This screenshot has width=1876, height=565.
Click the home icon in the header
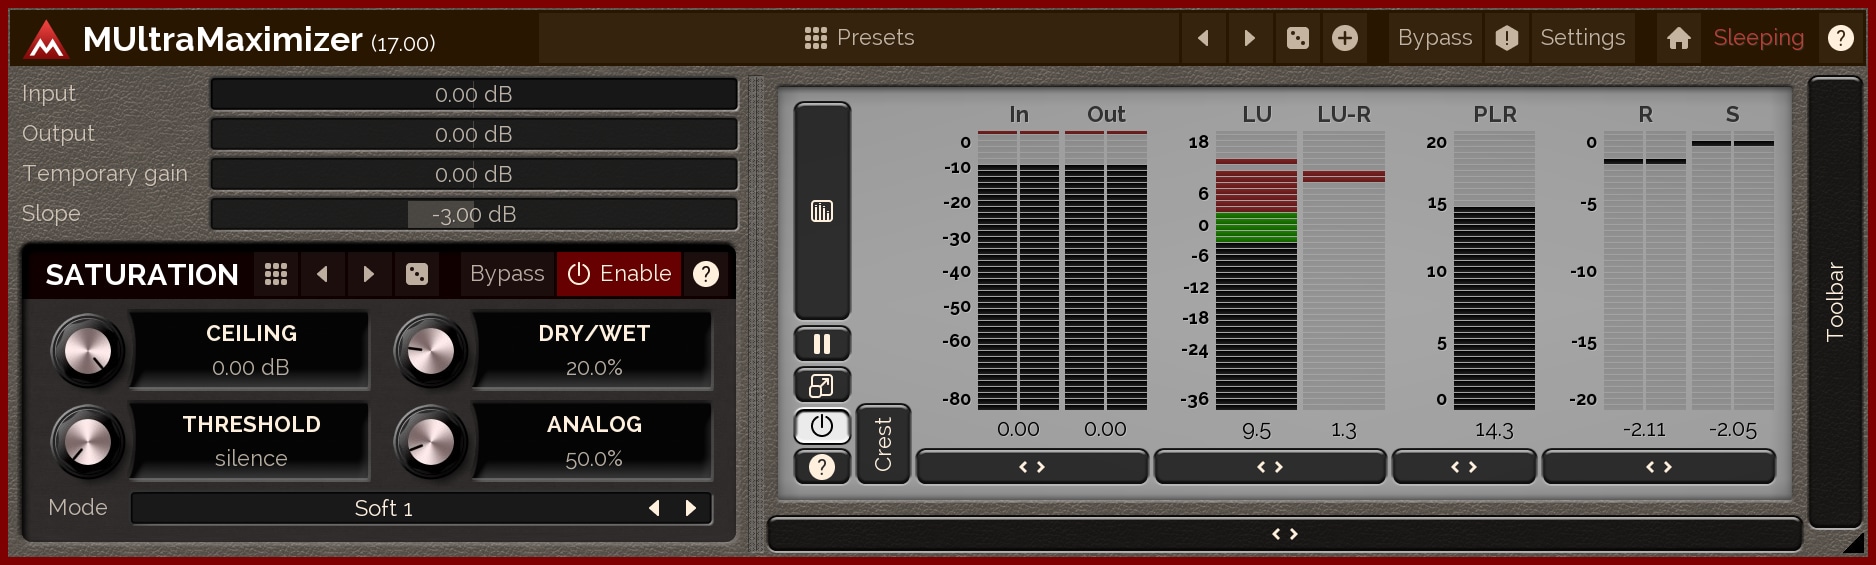[1679, 38]
